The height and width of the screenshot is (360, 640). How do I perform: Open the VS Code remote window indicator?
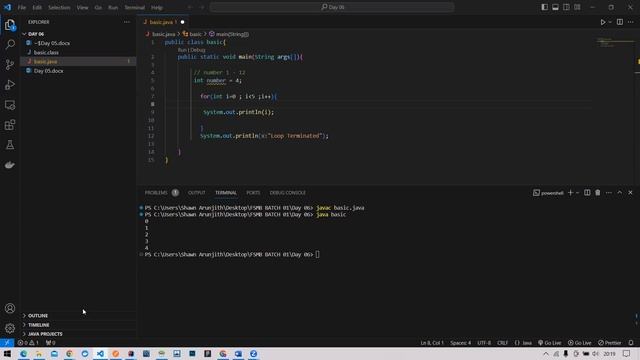coord(7,343)
